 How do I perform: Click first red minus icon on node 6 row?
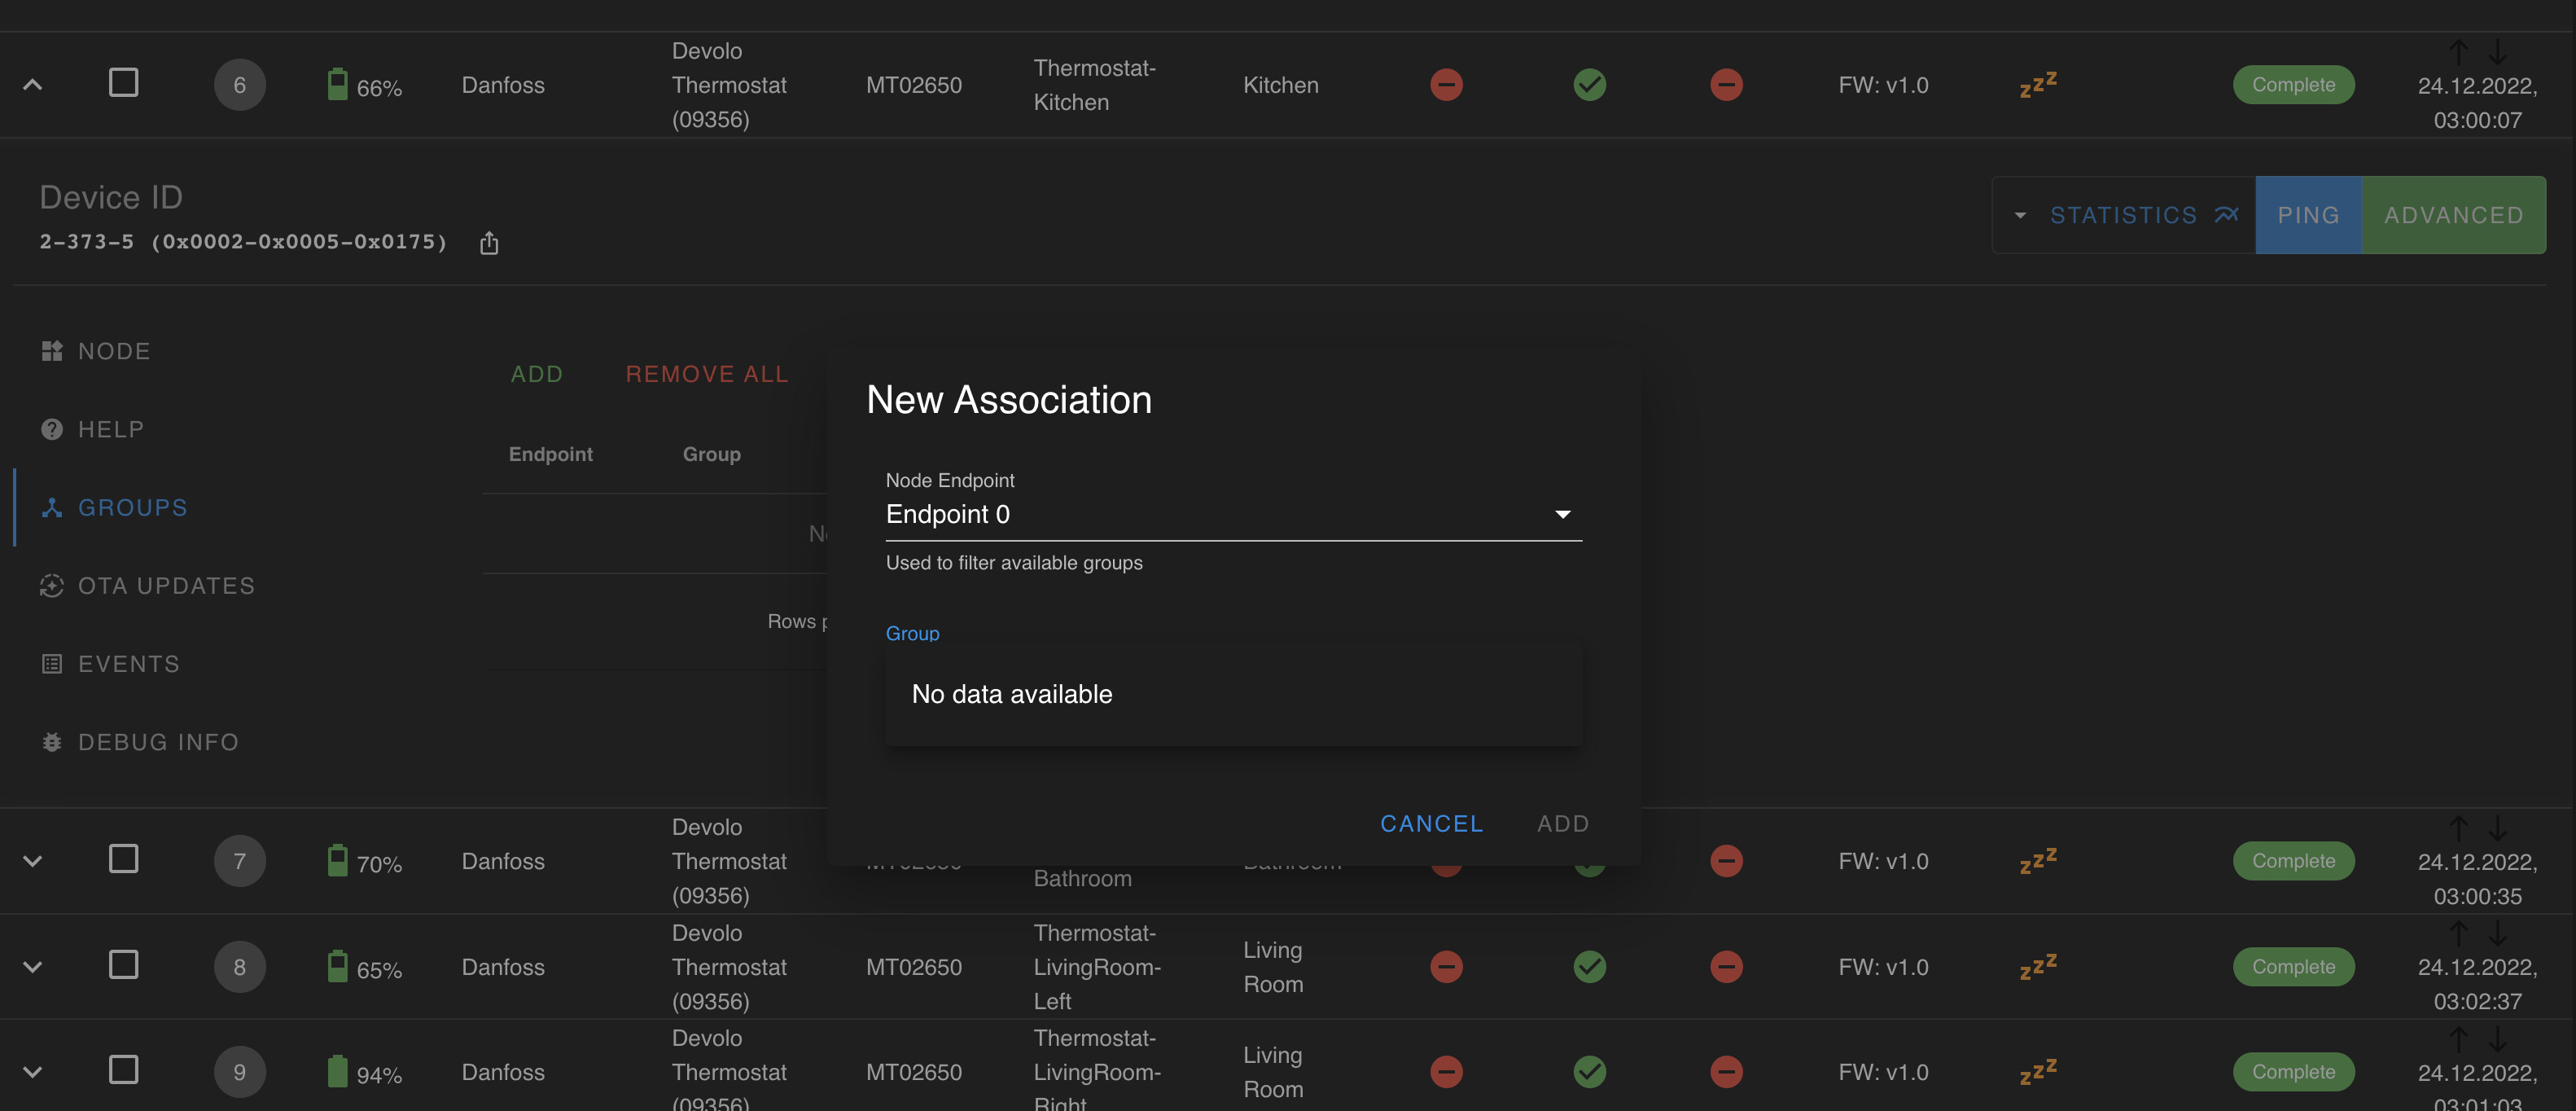coord(1446,85)
